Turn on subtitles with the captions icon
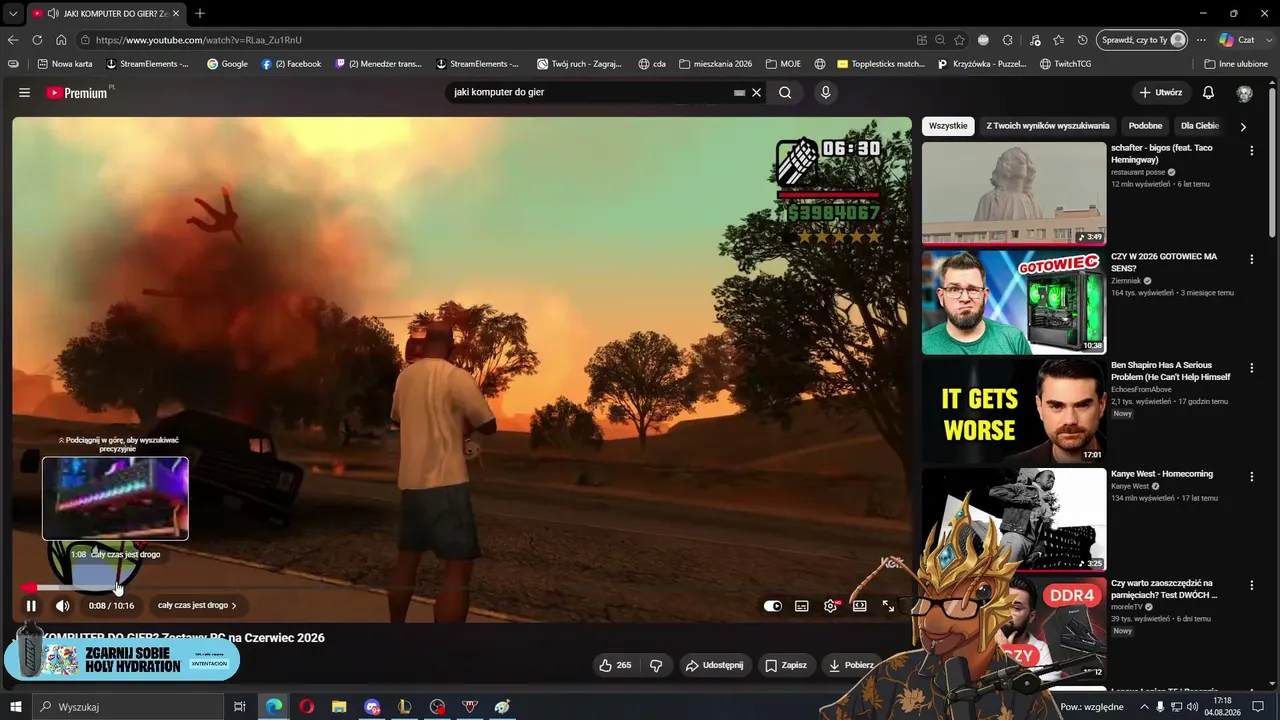Screen dimensions: 1280x720 (x=802, y=606)
